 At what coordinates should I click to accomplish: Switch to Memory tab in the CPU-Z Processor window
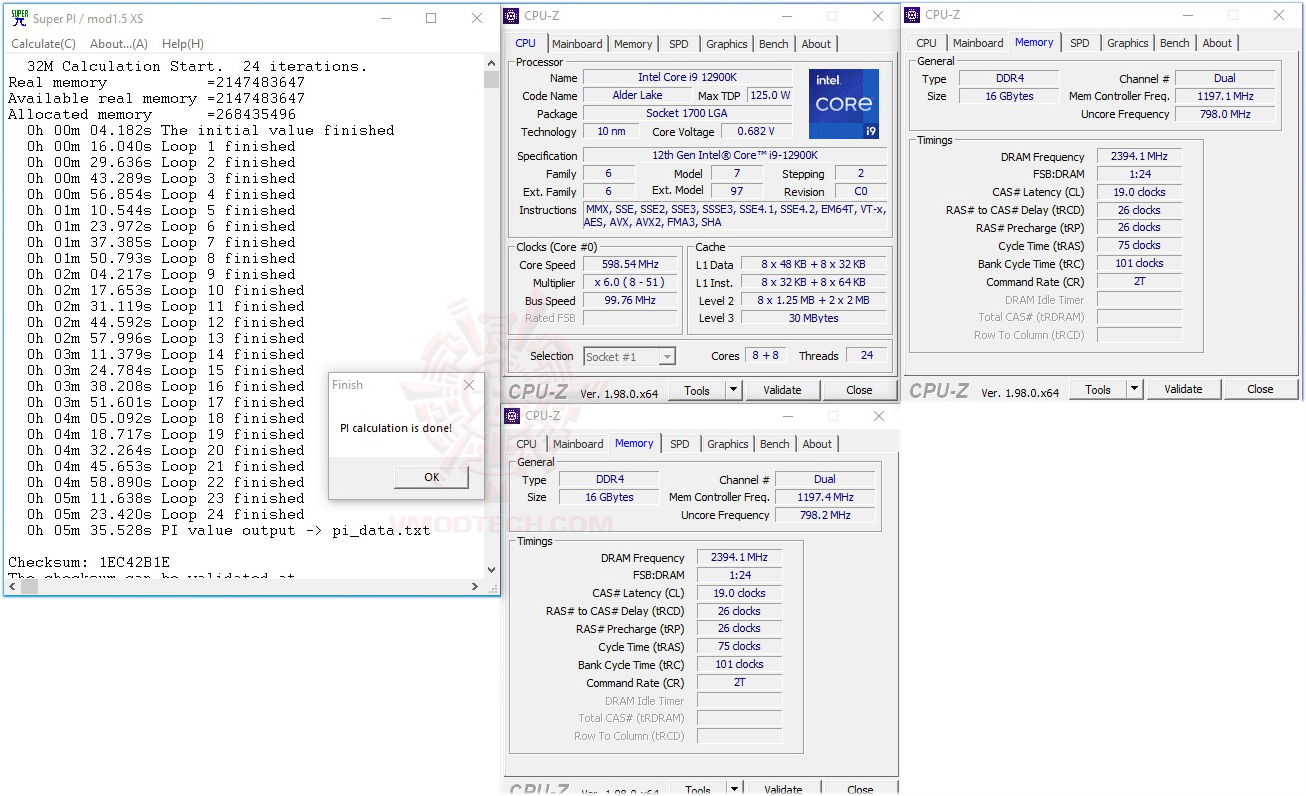pyautogui.click(x=633, y=44)
